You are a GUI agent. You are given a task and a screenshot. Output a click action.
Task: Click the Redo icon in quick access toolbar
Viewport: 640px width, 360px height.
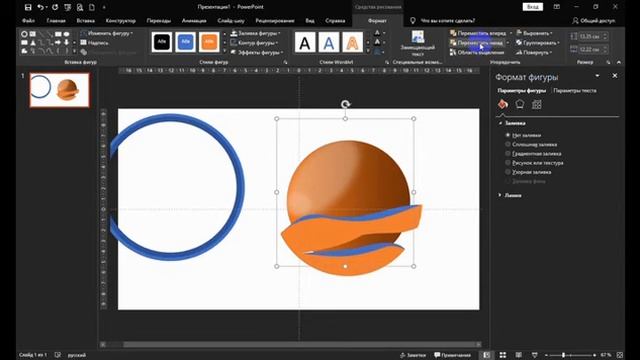(55, 7)
